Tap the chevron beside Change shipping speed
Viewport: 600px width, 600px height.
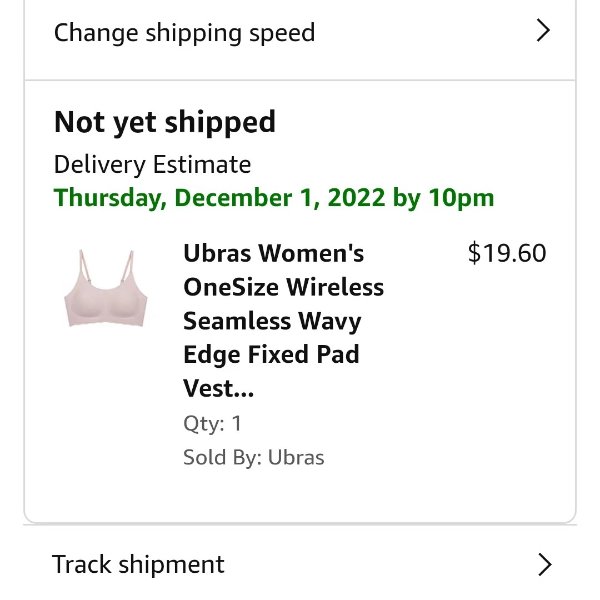pyautogui.click(x=543, y=30)
